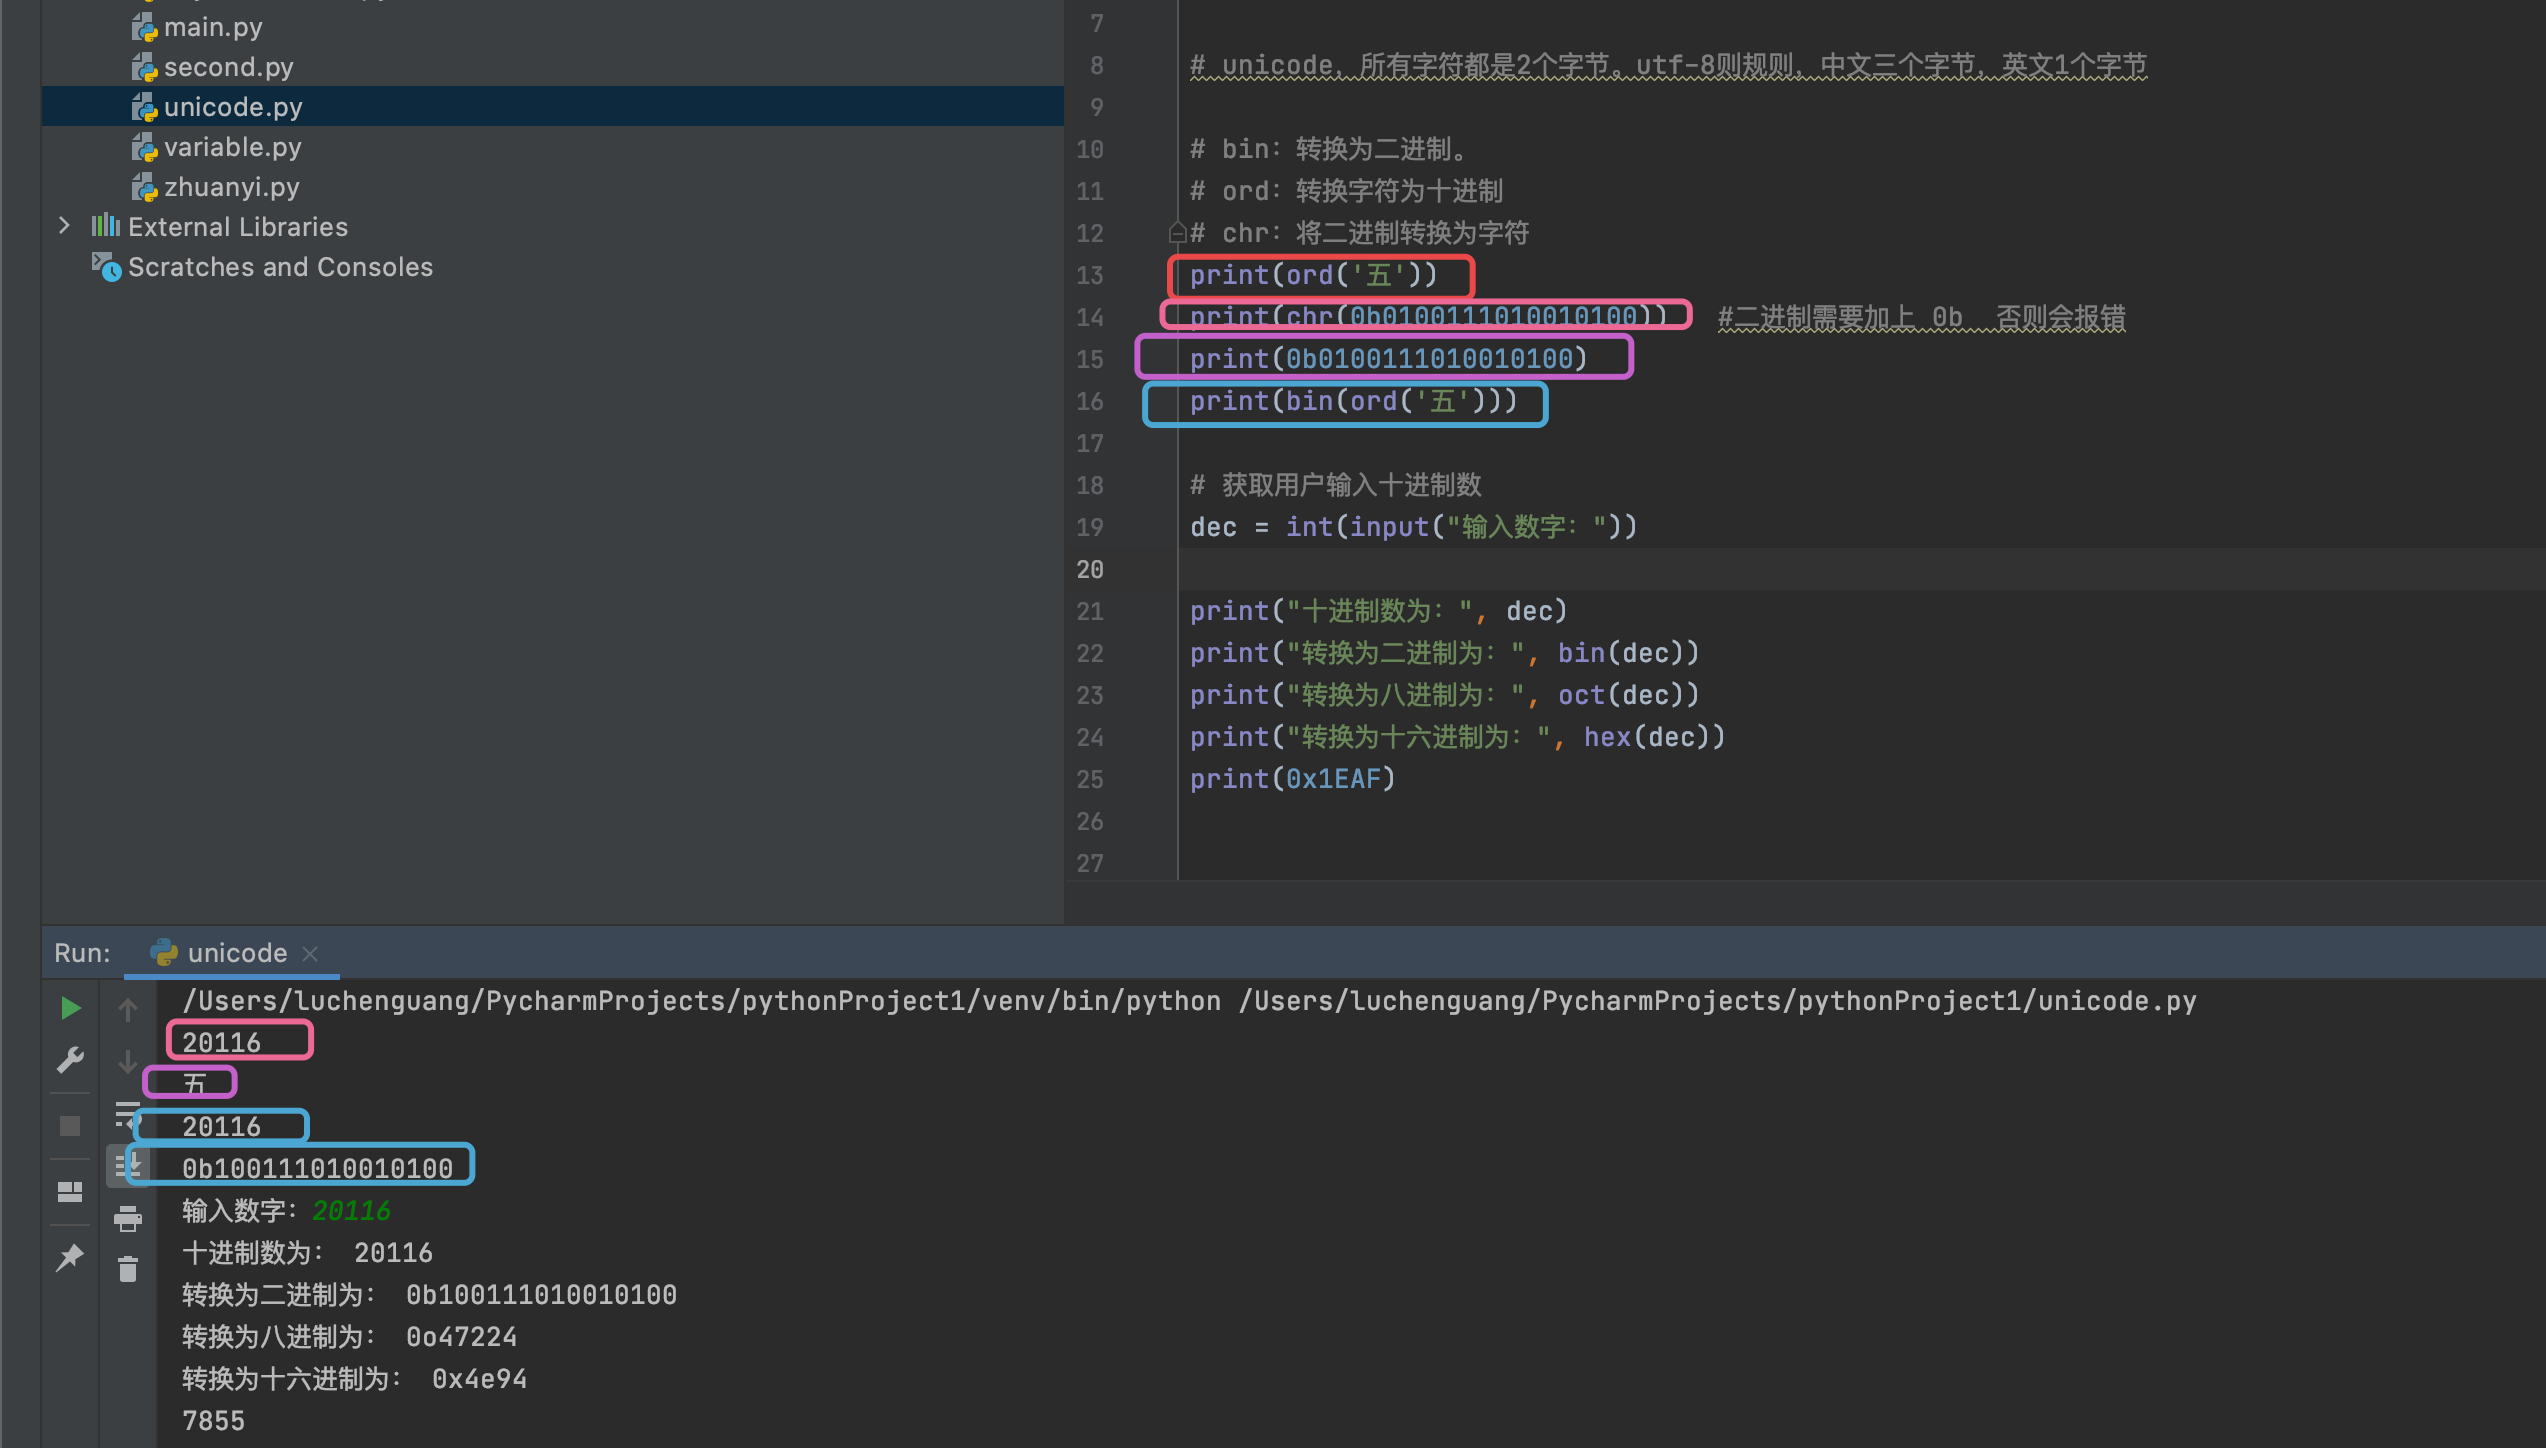The width and height of the screenshot is (2546, 1448).
Task: Pin the Run tab with pin icon
Action: click(x=70, y=1258)
